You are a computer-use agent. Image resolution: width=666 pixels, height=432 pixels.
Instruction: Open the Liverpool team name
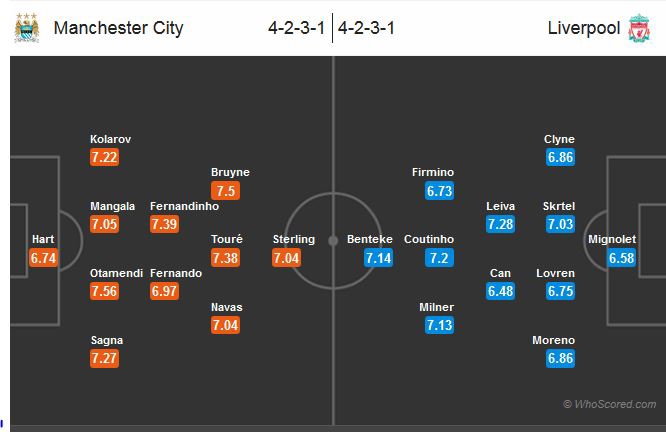(583, 27)
